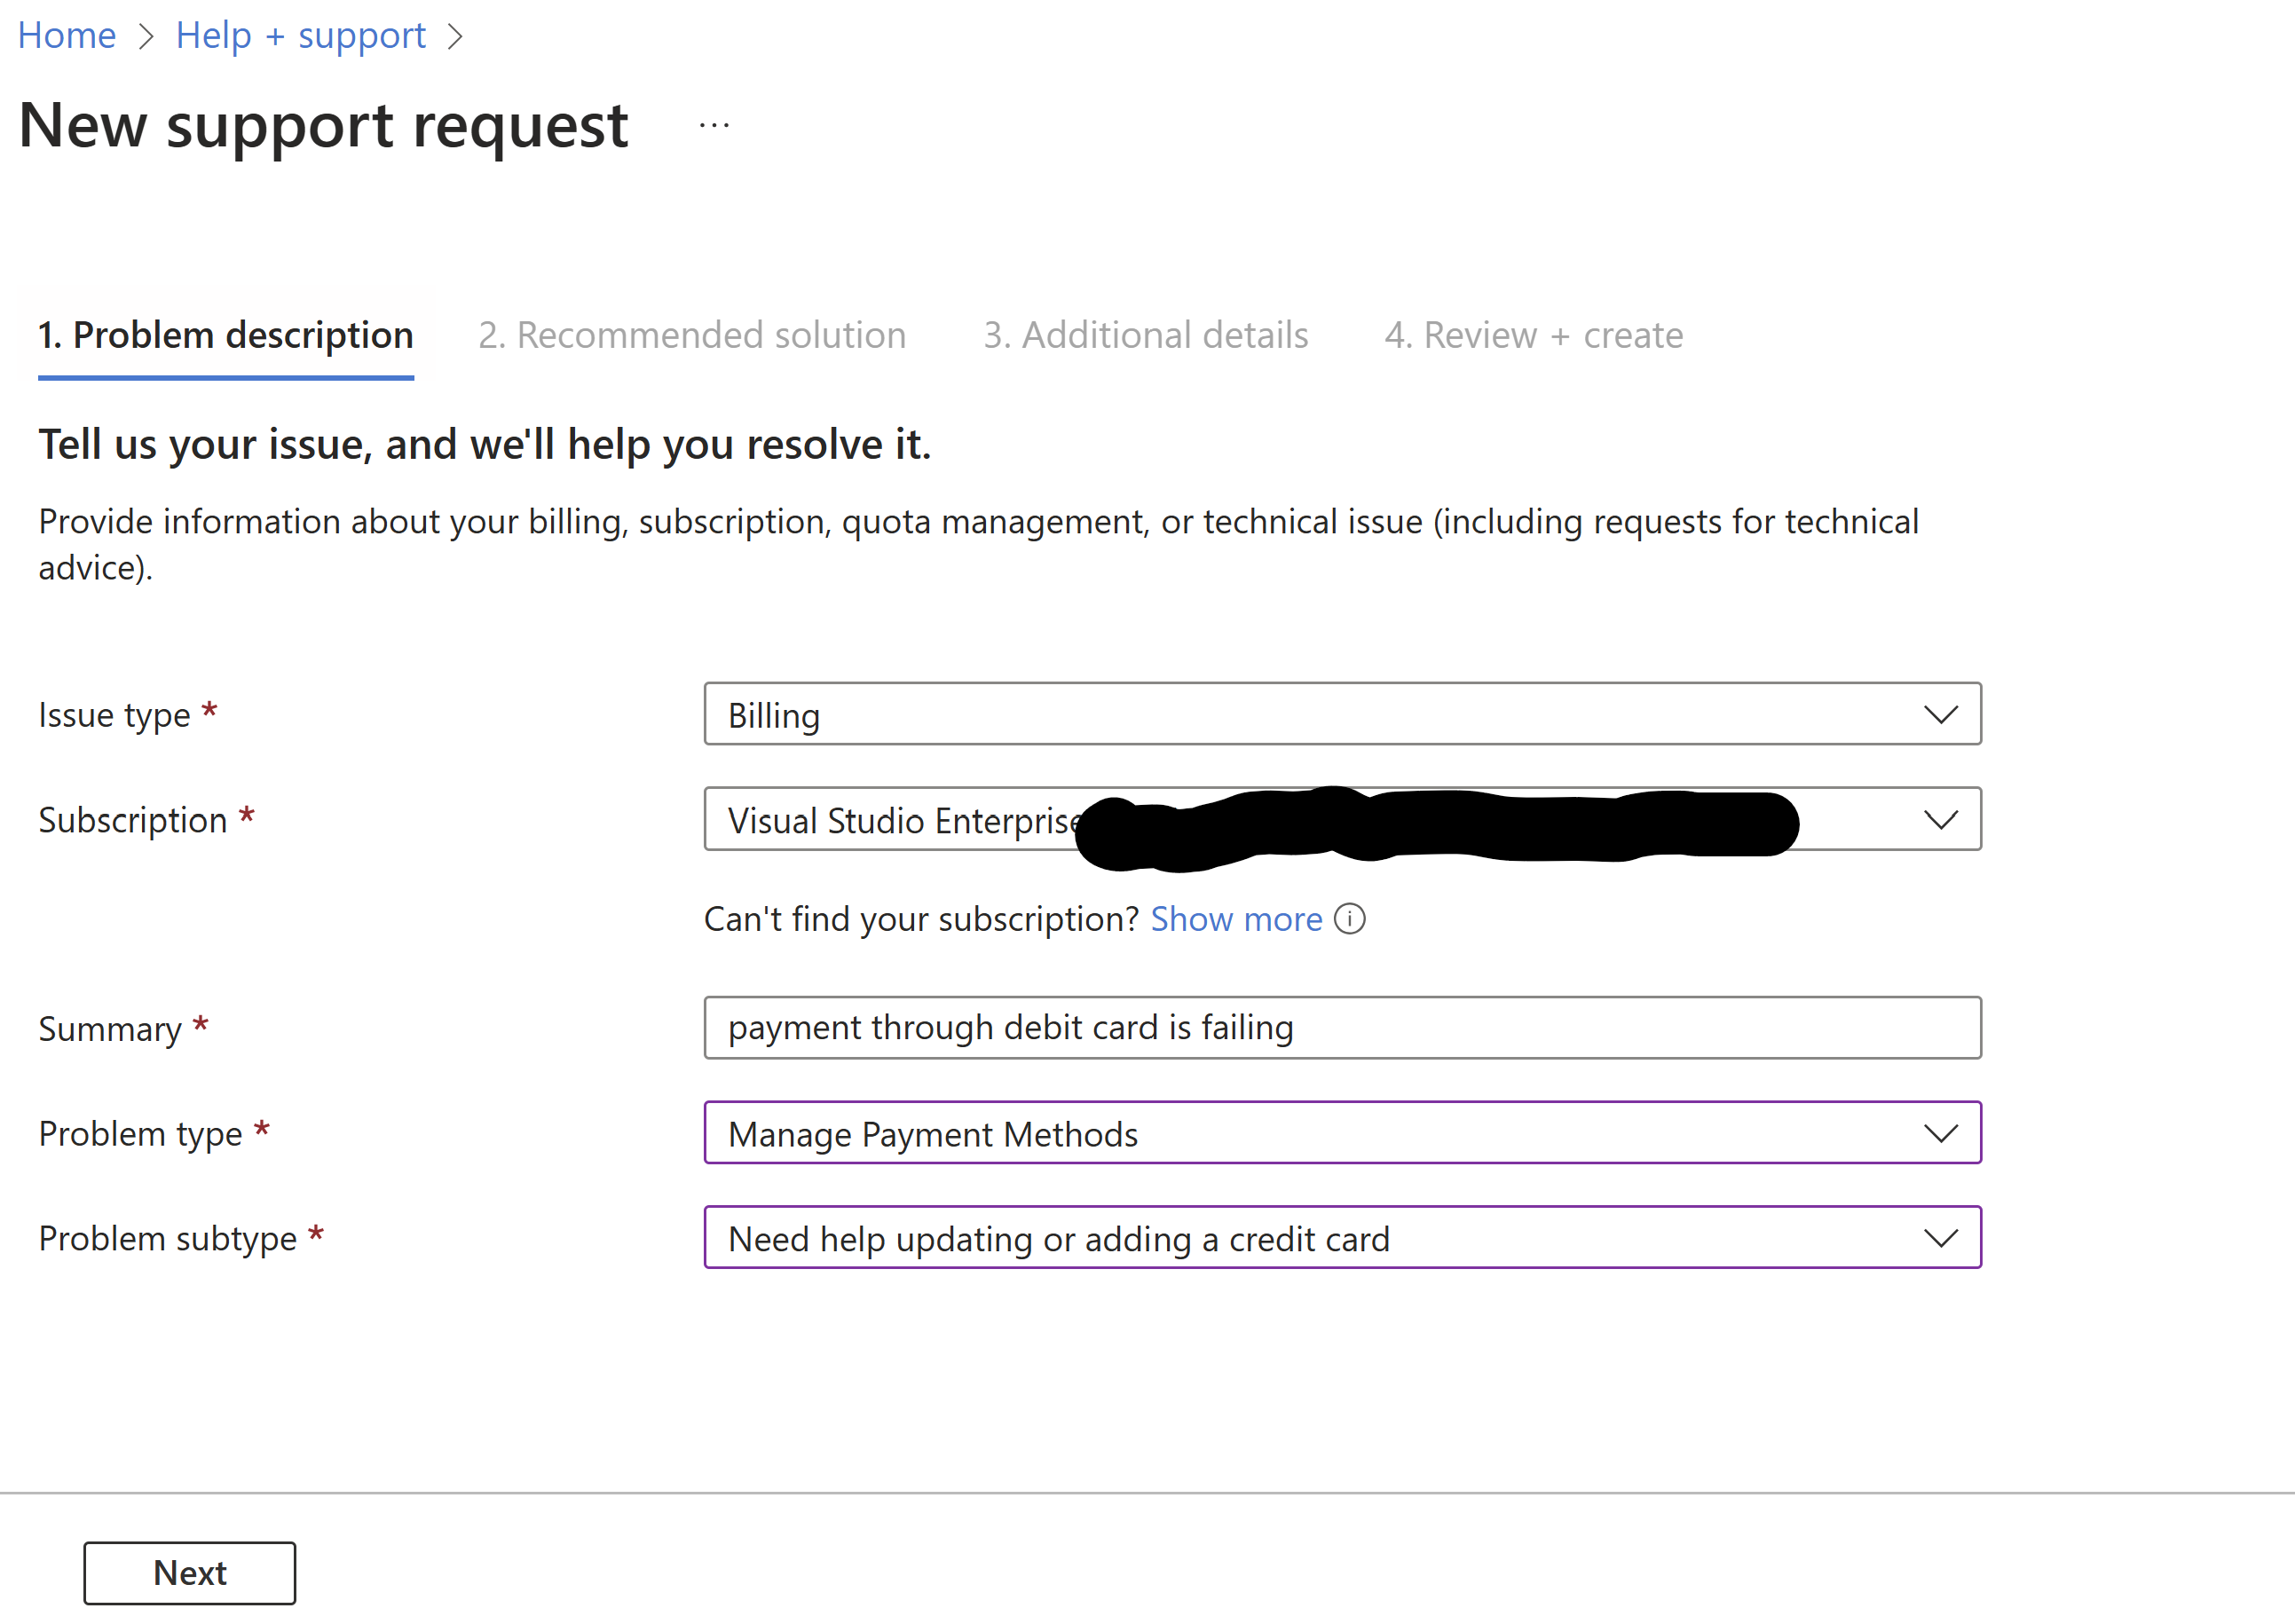
Task: Click the Next button
Action: coord(190,1573)
